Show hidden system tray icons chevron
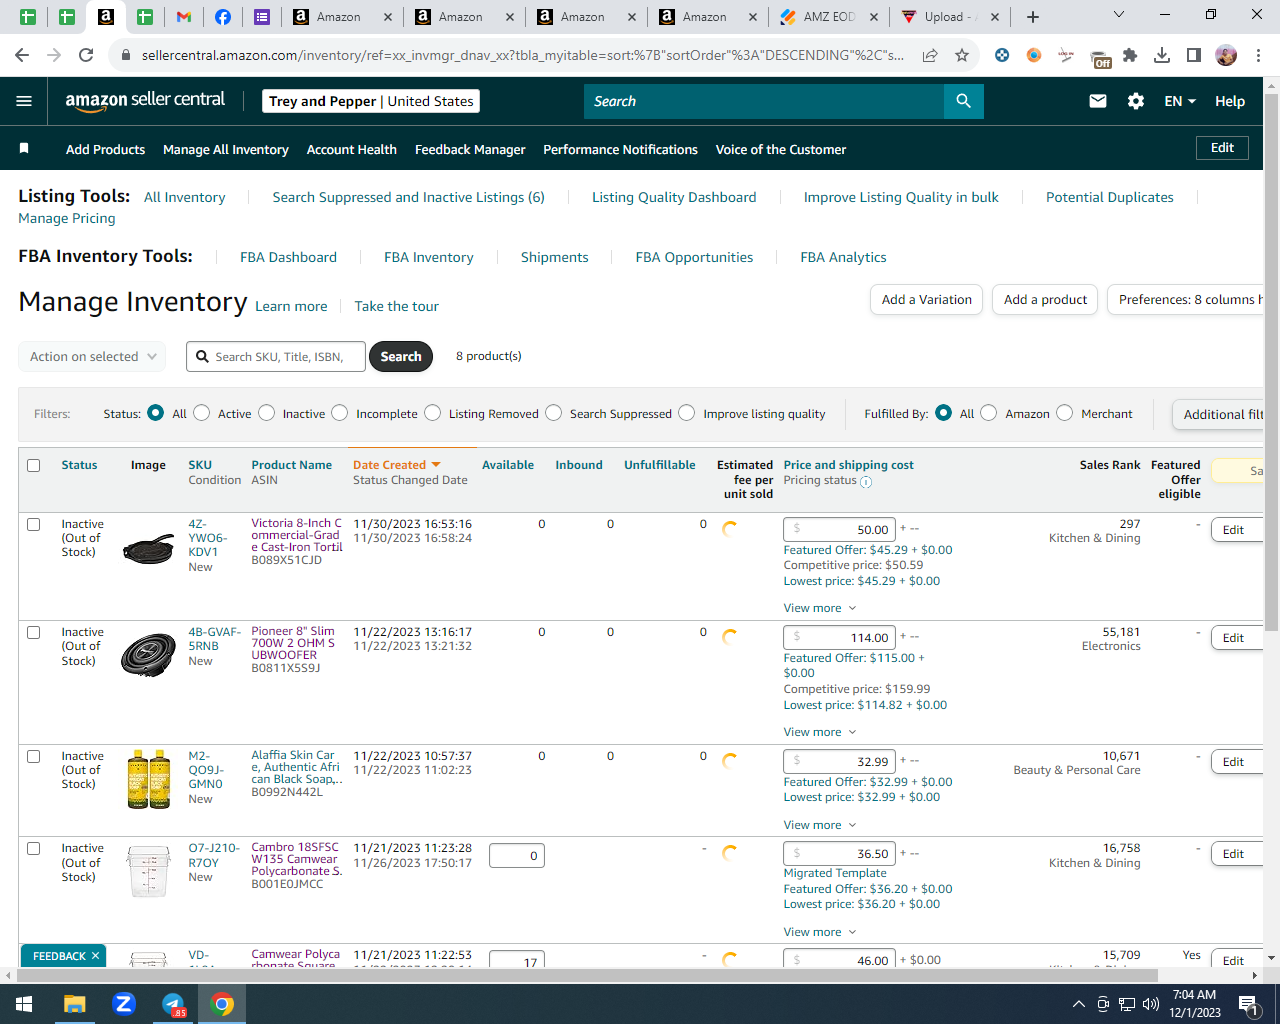This screenshot has height=1024, width=1280. [x=1078, y=1004]
